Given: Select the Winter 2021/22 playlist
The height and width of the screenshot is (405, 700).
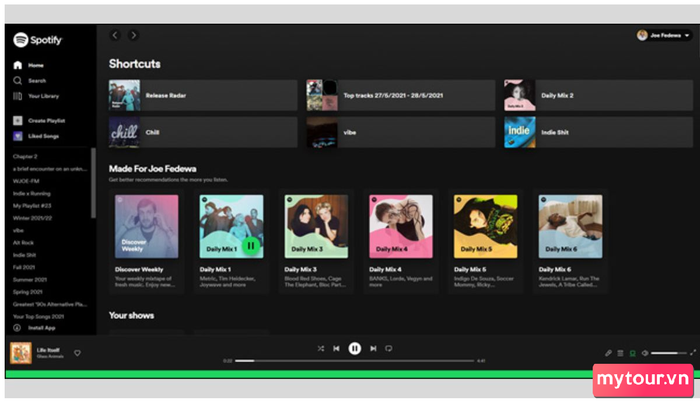Looking at the screenshot, I should 32,218.
